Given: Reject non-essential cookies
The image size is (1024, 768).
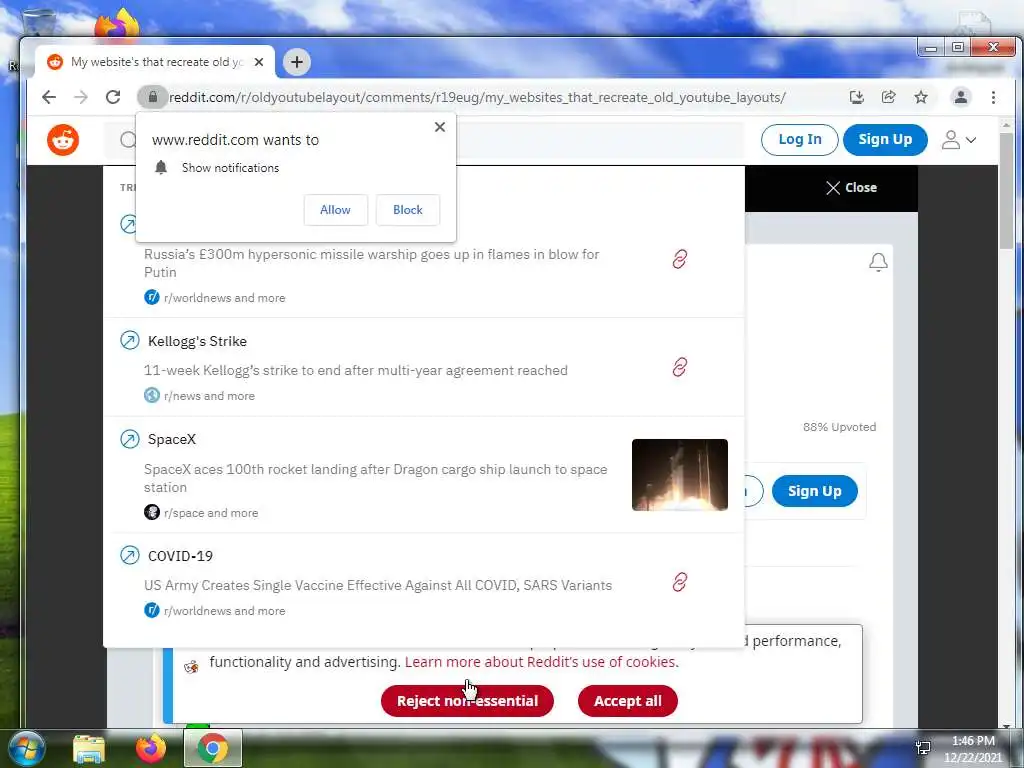Looking at the screenshot, I should (467, 701).
